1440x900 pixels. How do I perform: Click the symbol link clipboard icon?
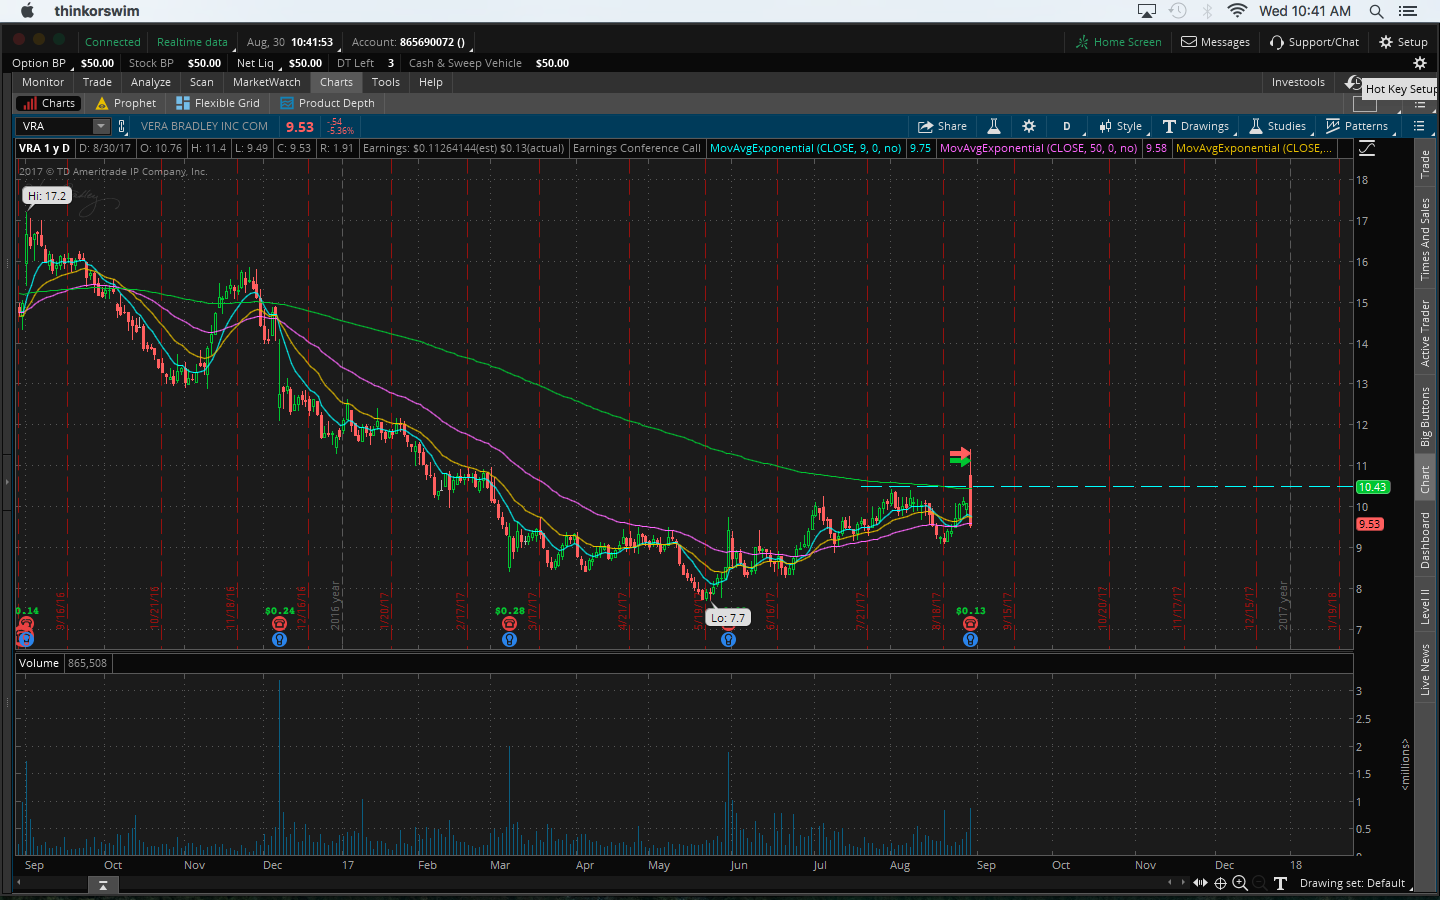click(x=122, y=126)
